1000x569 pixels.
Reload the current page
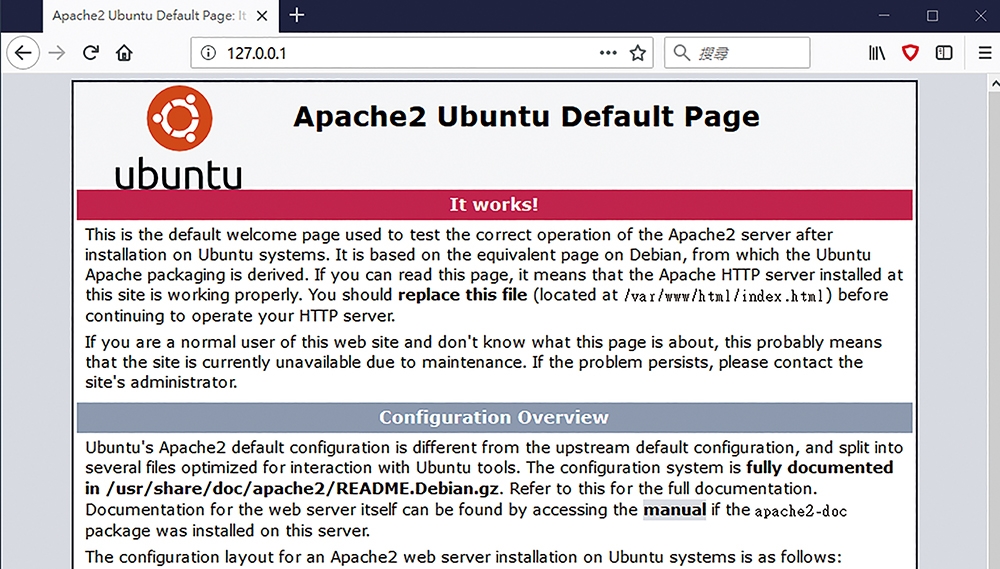[x=91, y=53]
